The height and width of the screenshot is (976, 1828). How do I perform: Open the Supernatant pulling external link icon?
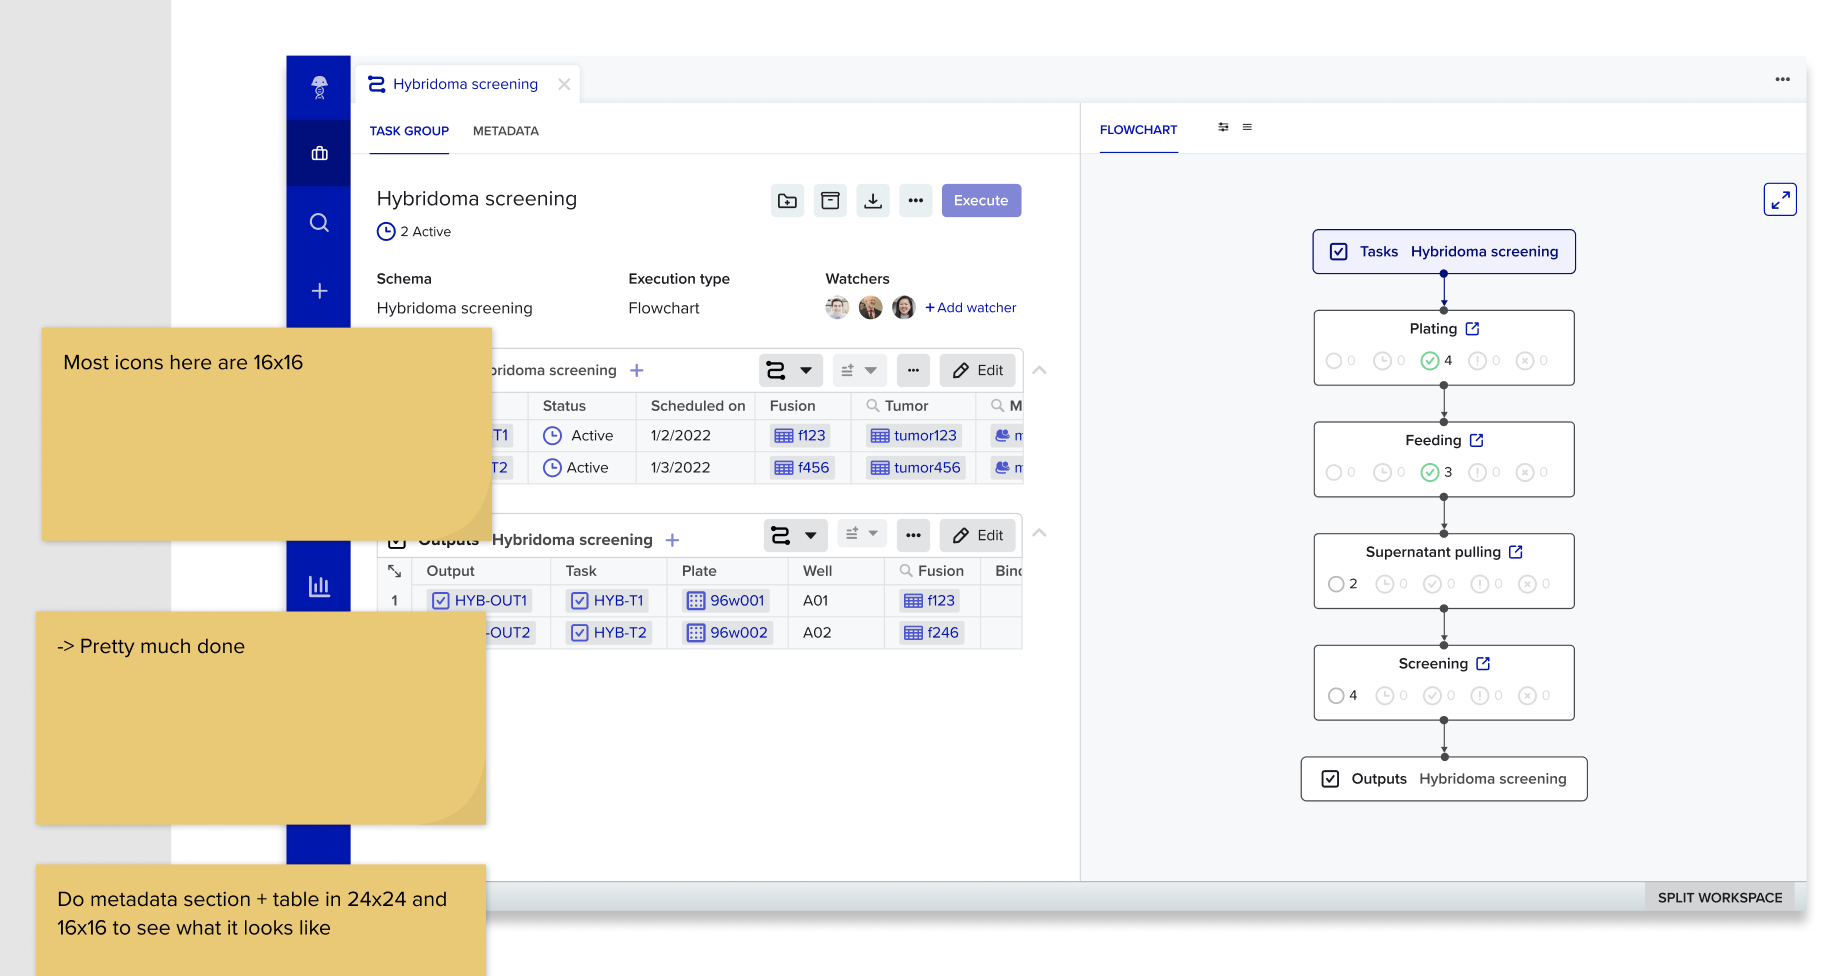pyautogui.click(x=1516, y=552)
